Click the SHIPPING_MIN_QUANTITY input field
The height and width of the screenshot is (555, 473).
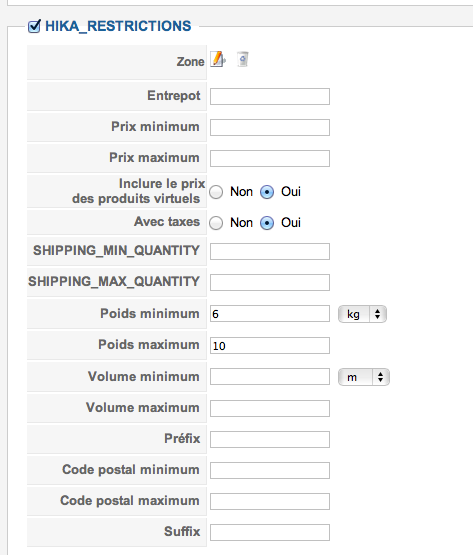pyautogui.click(x=270, y=251)
